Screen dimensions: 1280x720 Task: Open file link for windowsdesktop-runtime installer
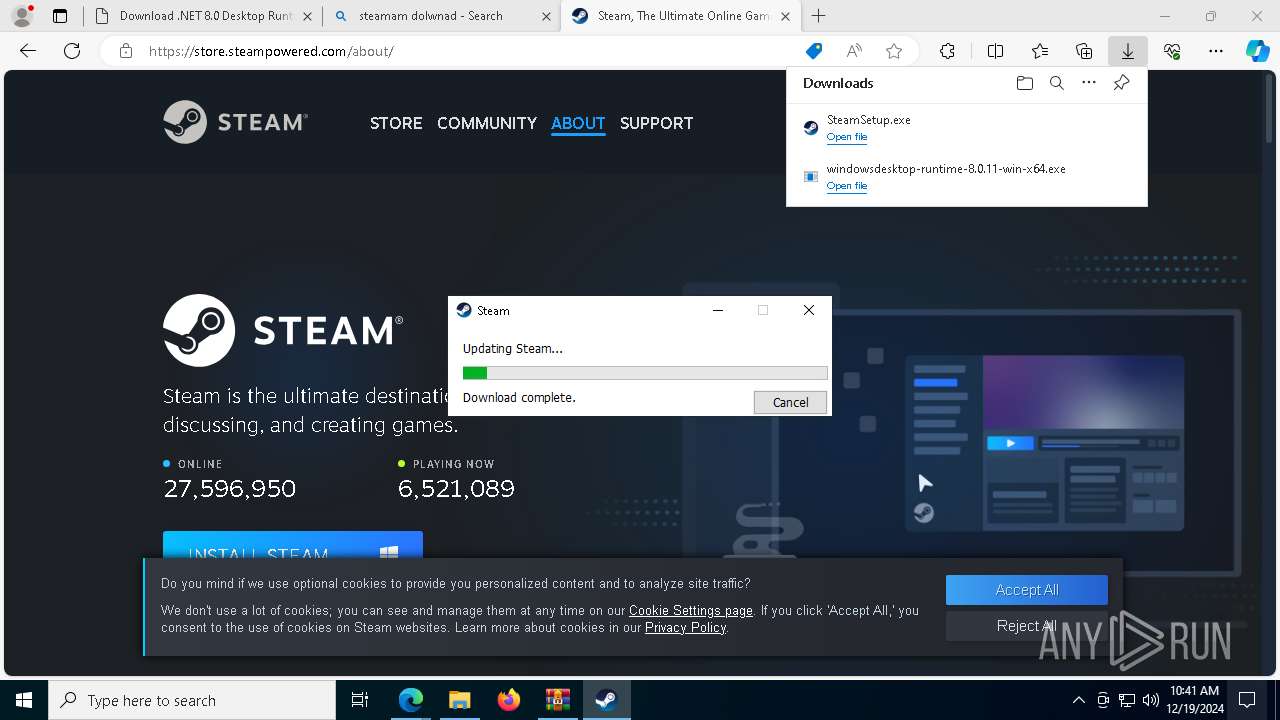click(847, 186)
